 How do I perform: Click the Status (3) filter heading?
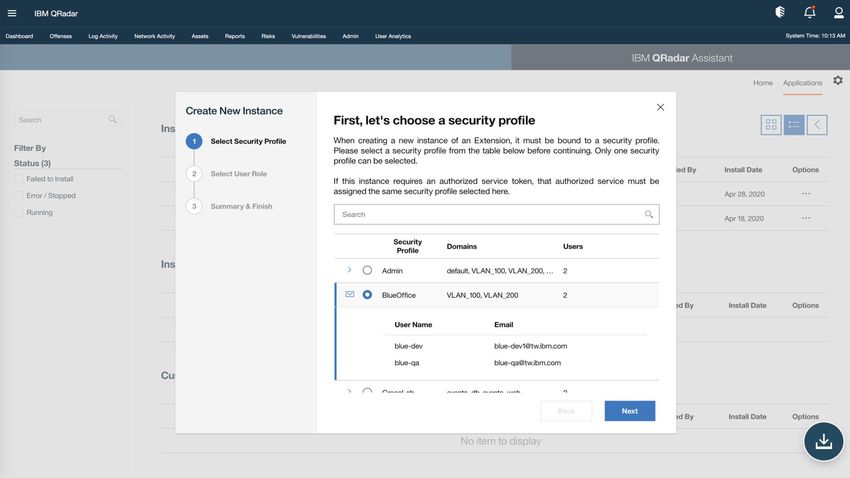click(33, 163)
